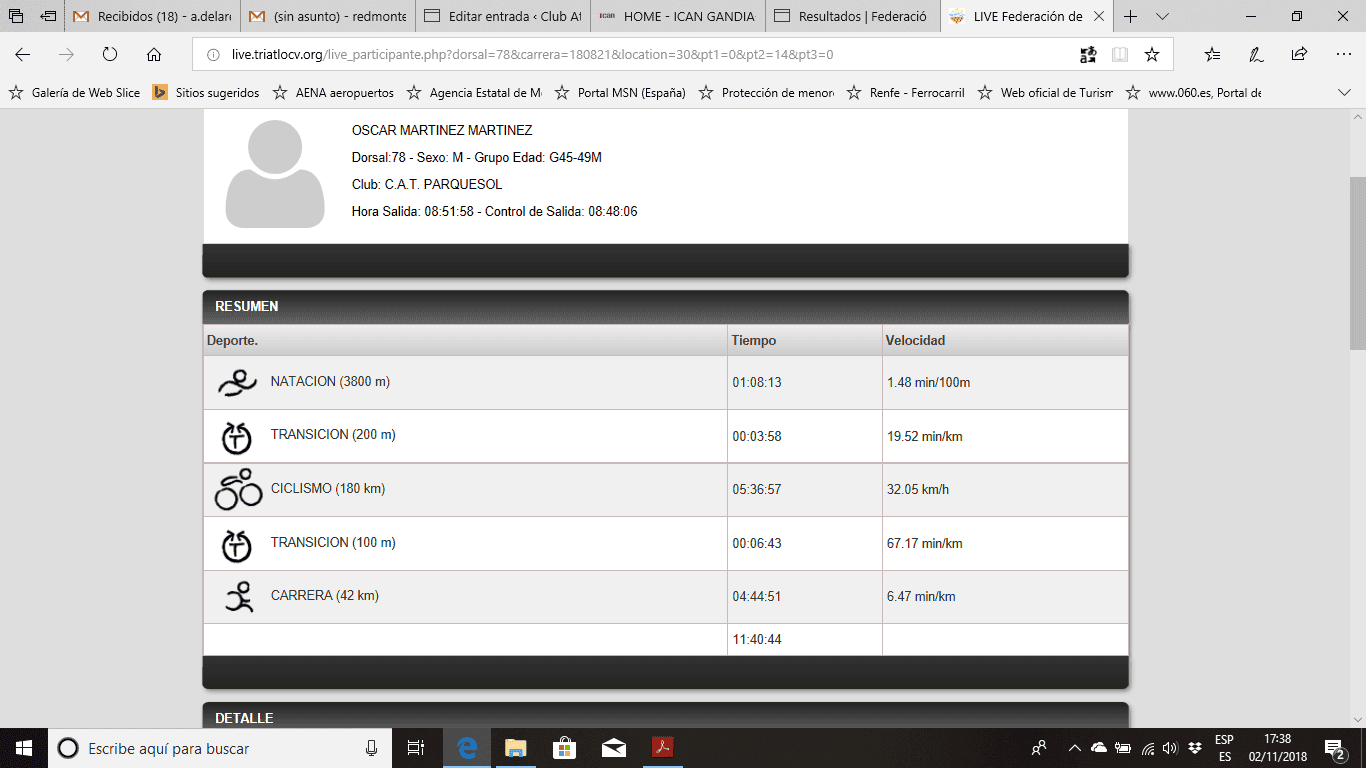Click the cycling icon for CICLISMO
Screen dimensions: 1366x768
point(238,490)
